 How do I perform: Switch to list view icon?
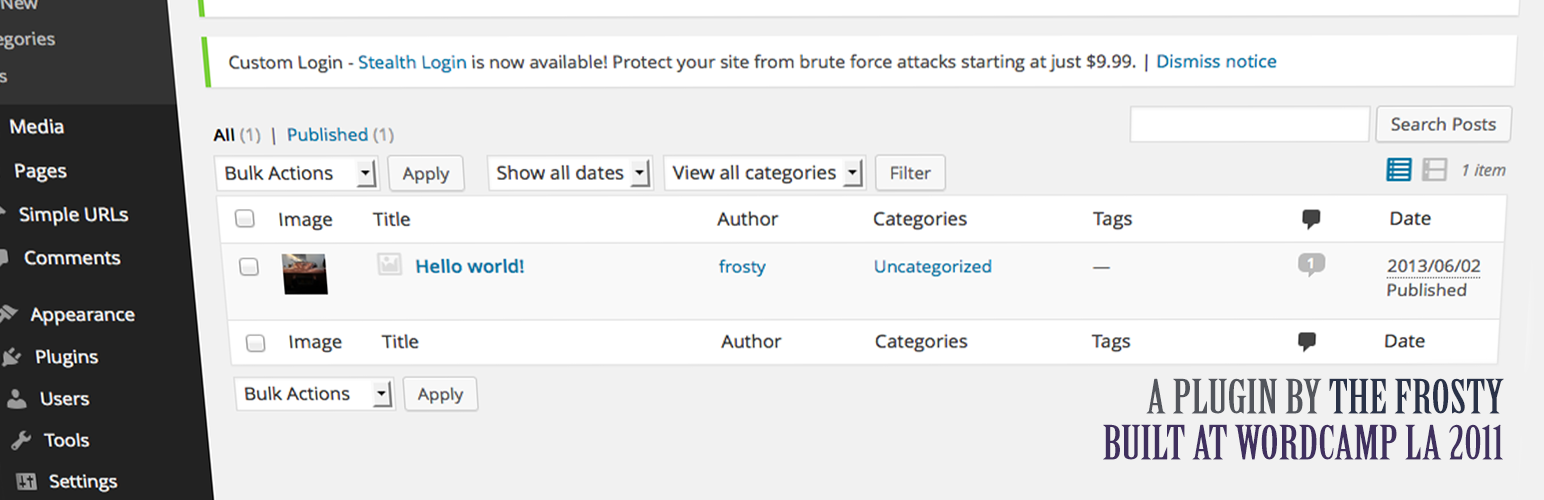[x=1398, y=170]
